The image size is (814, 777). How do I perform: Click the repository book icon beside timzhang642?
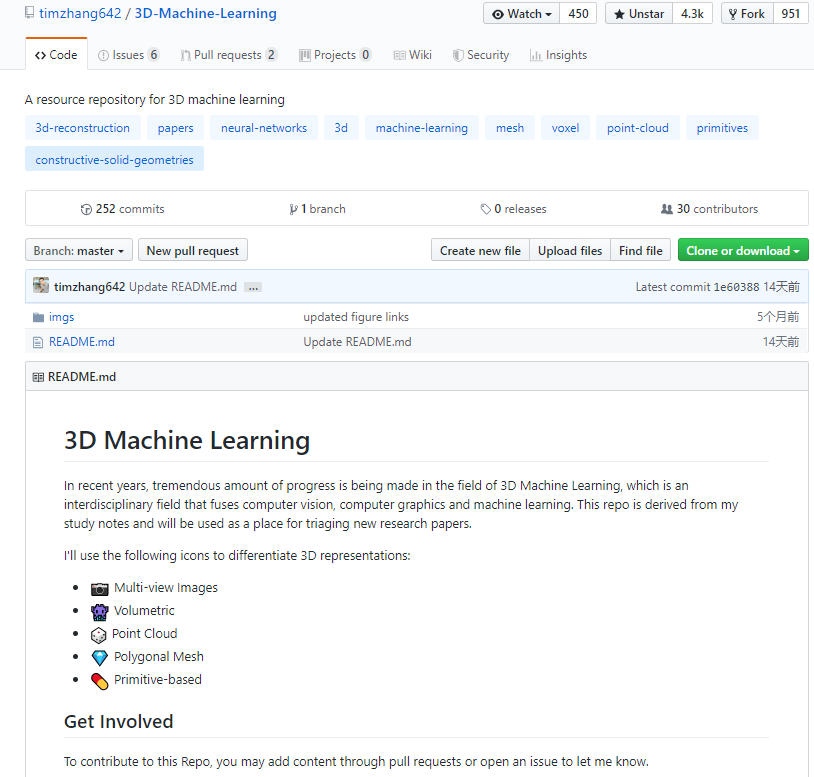pyautogui.click(x=30, y=12)
